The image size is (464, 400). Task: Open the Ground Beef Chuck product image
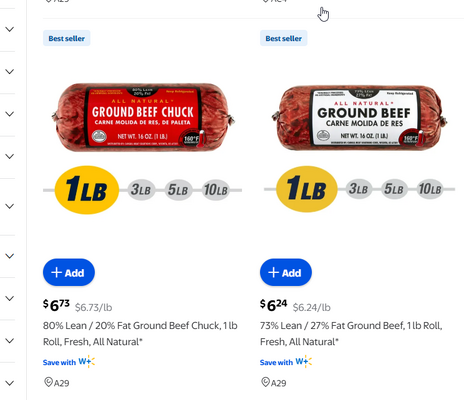coord(143,117)
